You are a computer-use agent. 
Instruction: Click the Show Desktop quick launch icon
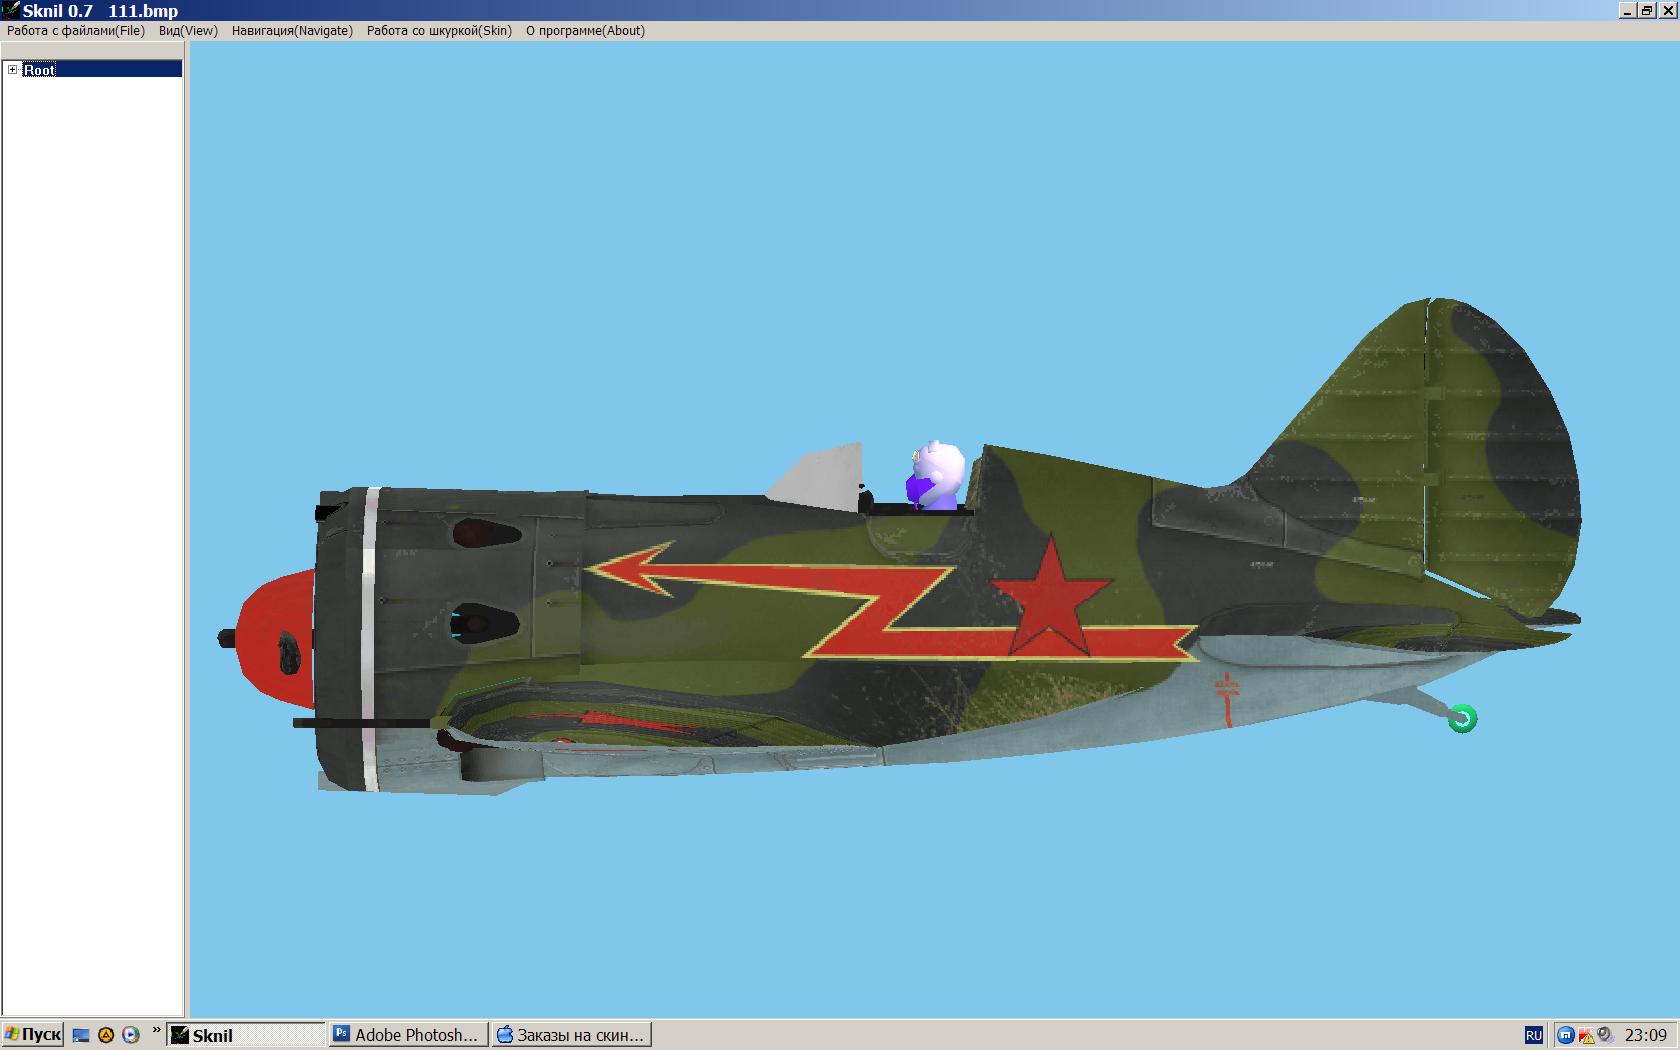(81, 1035)
